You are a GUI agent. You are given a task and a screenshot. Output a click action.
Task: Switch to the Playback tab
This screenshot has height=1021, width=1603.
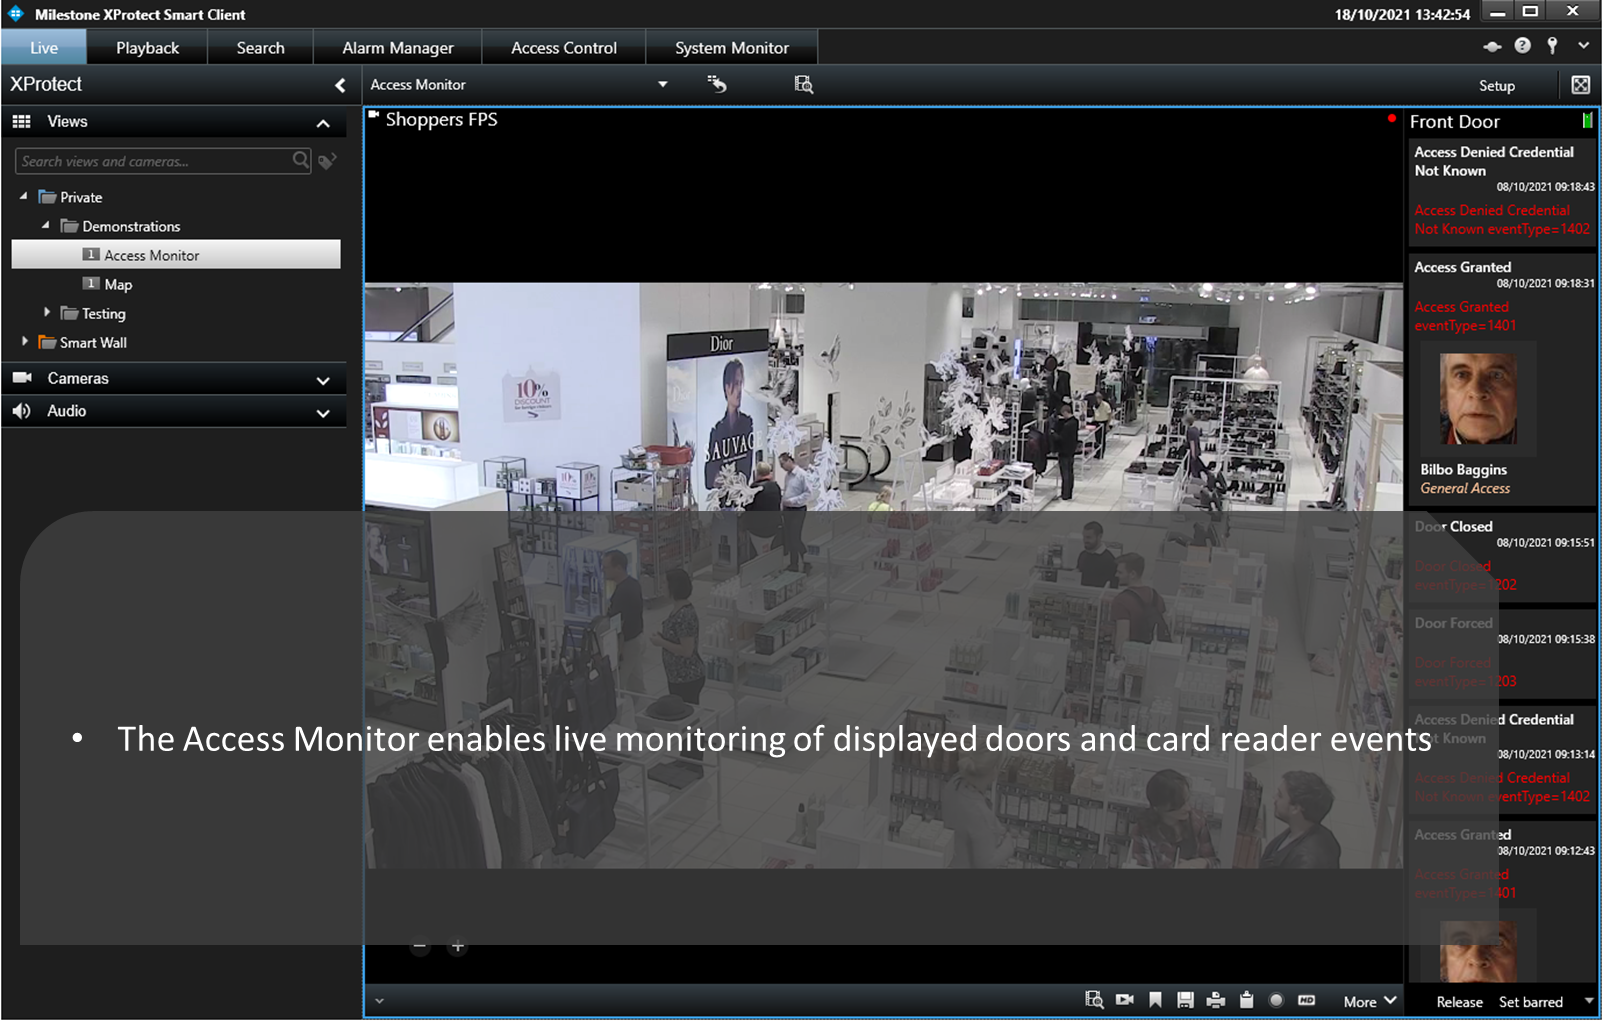pyautogui.click(x=147, y=48)
